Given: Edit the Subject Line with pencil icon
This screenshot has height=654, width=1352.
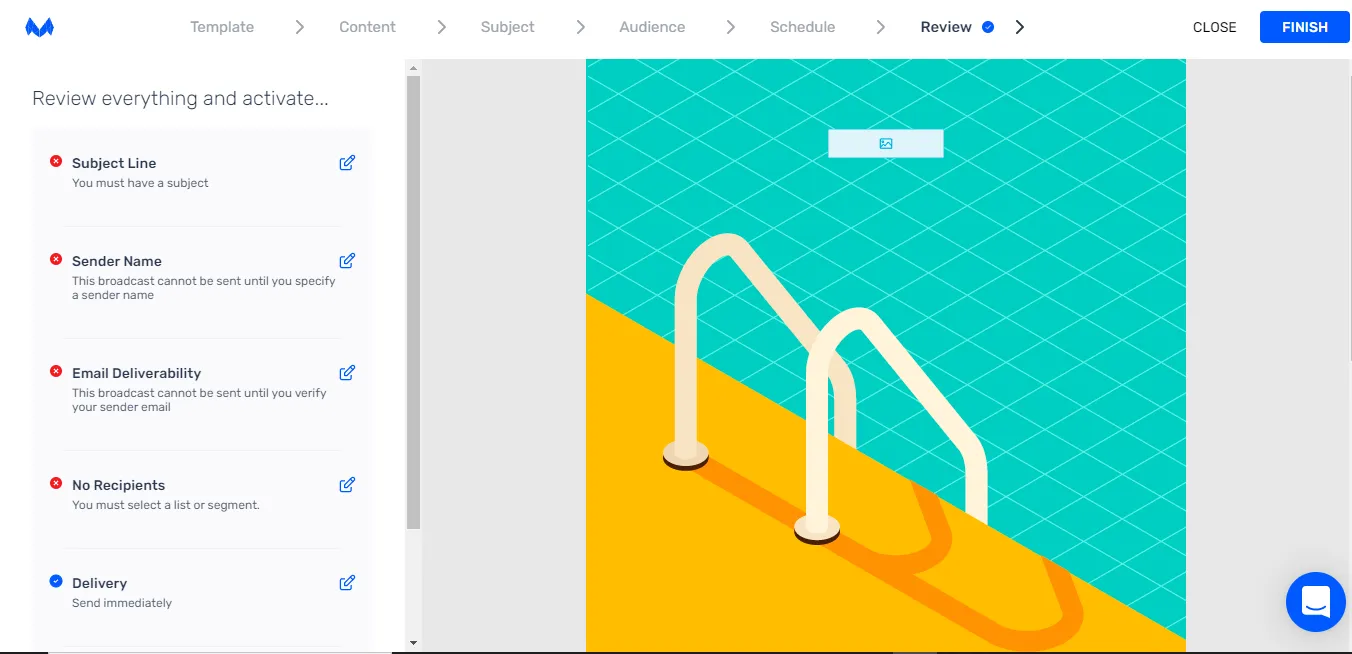Looking at the screenshot, I should click(347, 163).
